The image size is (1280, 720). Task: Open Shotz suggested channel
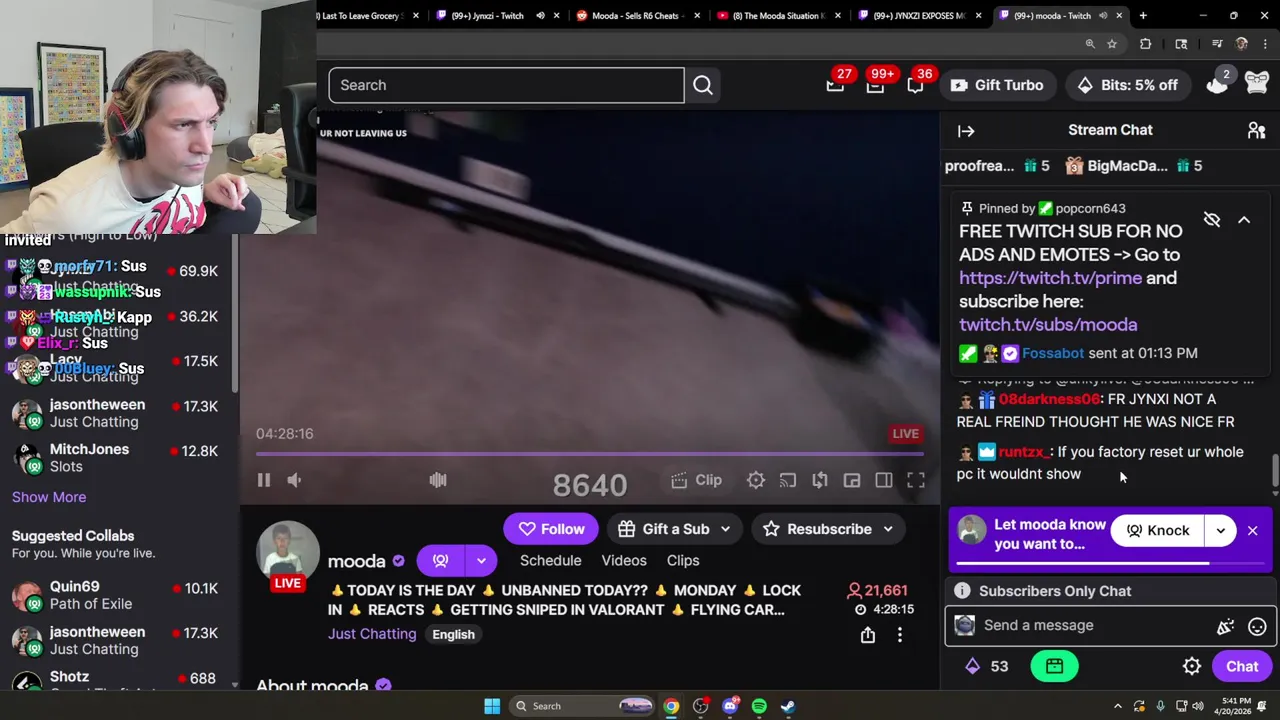(118, 680)
